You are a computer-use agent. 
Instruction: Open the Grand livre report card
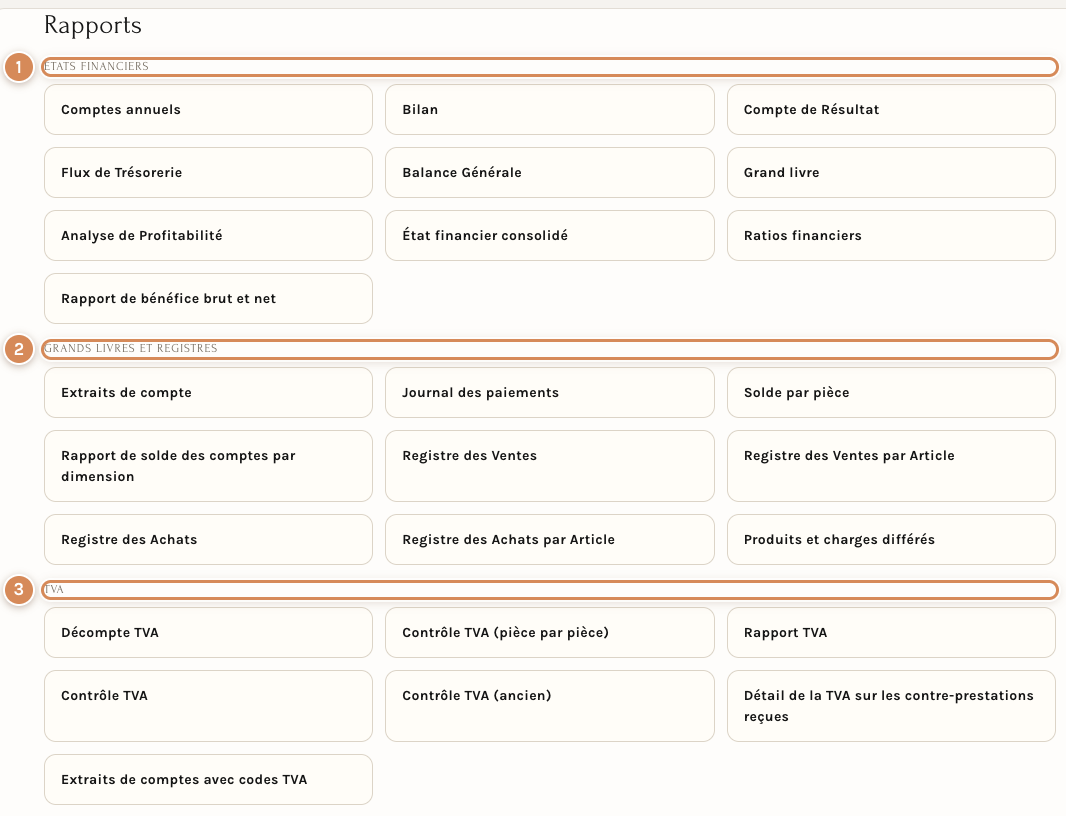(x=891, y=173)
